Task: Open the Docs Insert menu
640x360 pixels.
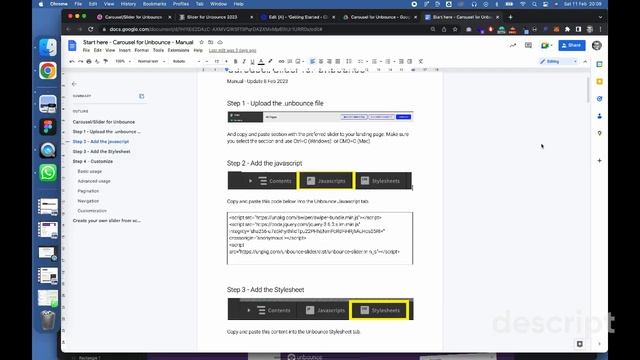Action: (x=124, y=50)
